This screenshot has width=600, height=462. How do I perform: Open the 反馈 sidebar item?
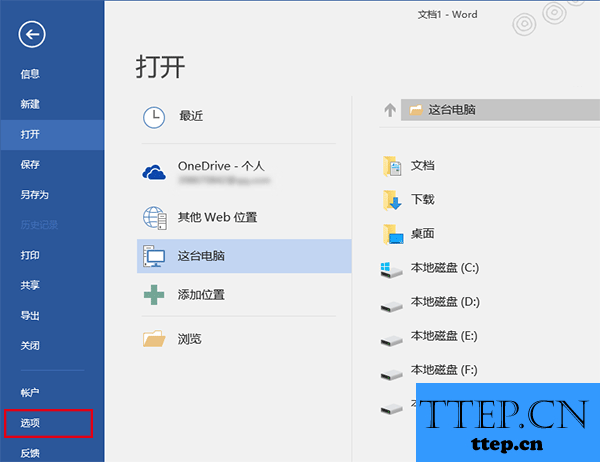click(x=30, y=453)
